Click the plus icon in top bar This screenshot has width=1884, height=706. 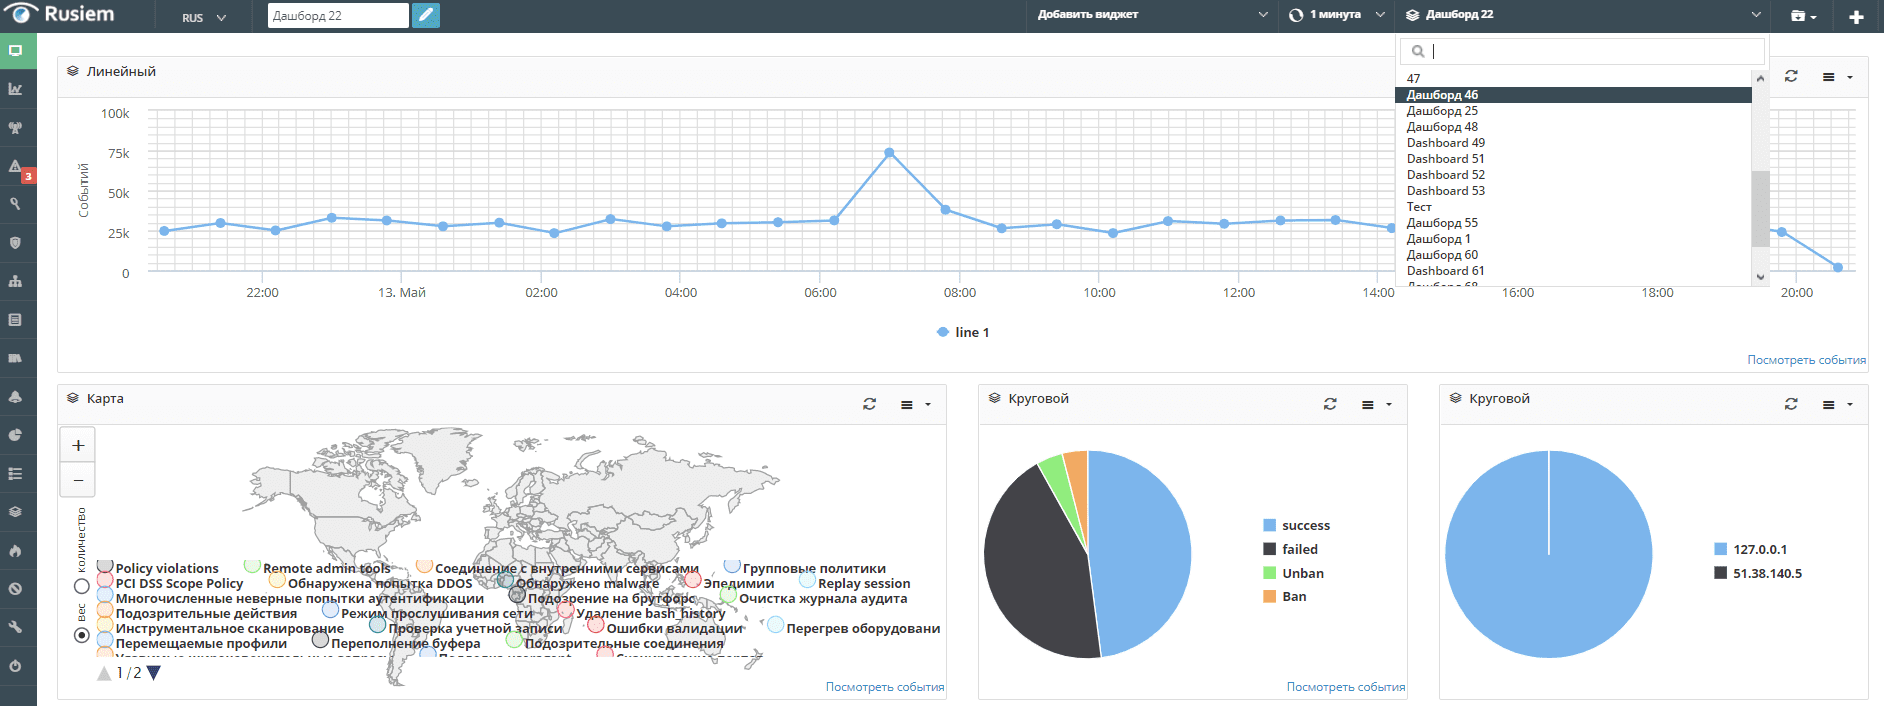(1856, 16)
